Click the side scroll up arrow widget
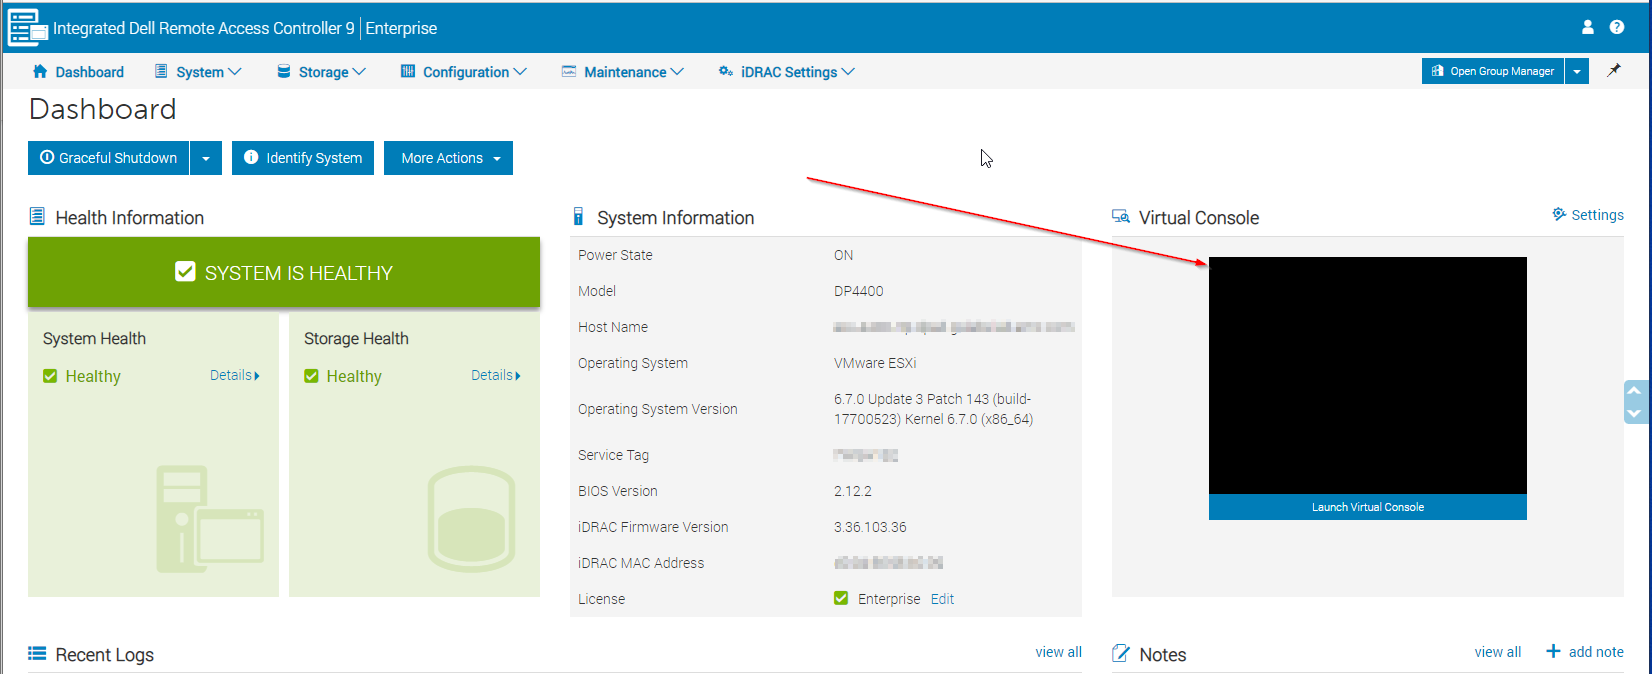Image resolution: width=1652 pixels, height=674 pixels. coord(1634,391)
